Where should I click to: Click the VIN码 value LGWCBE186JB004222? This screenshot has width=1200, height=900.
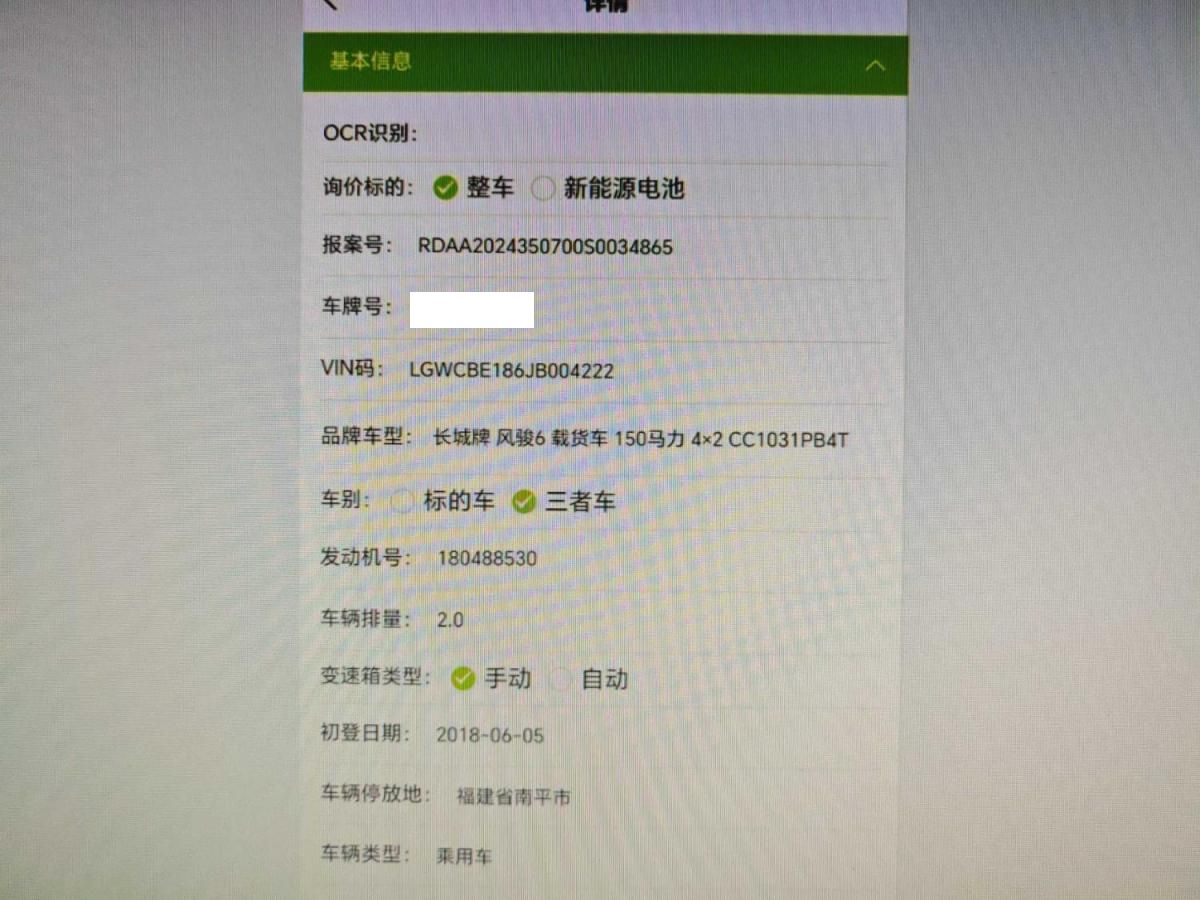(512, 371)
